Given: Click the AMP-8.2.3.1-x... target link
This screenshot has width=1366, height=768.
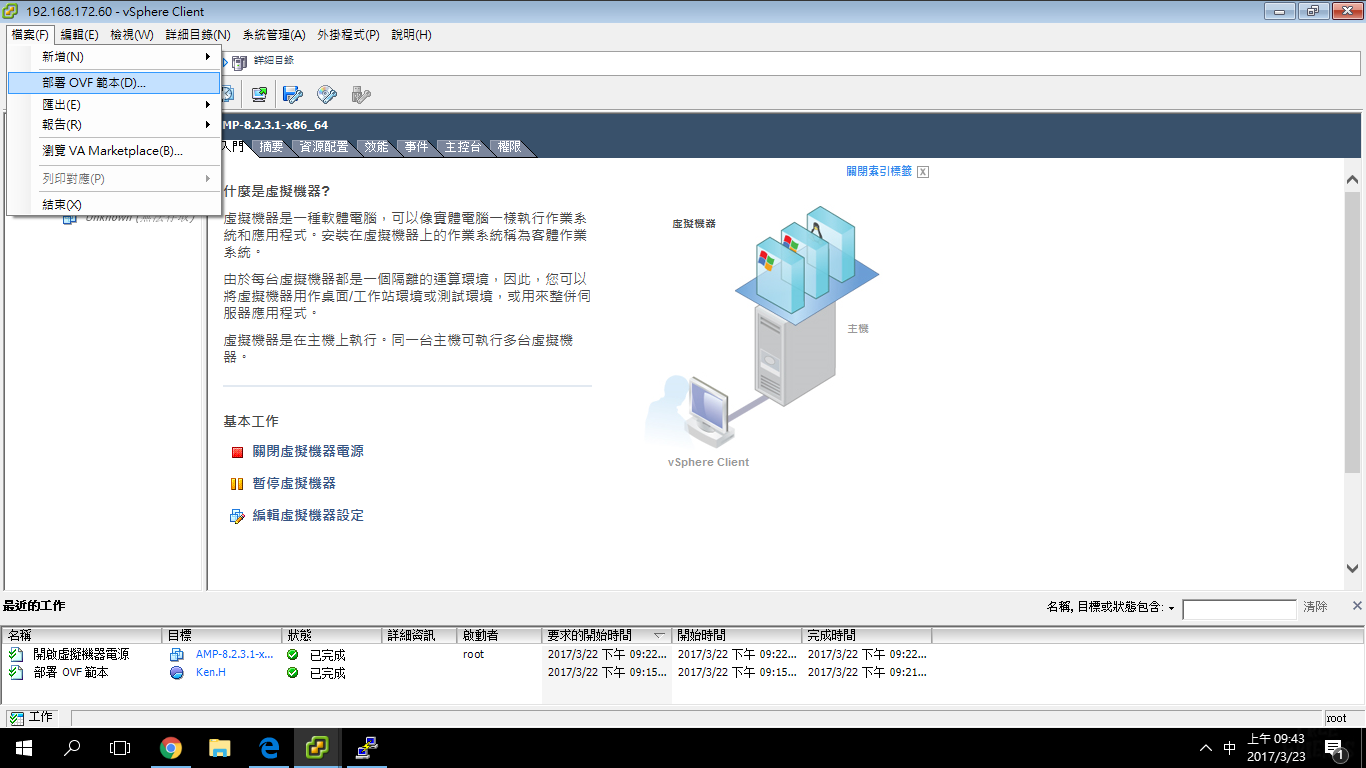Looking at the screenshot, I should click(x=234, y=654).
